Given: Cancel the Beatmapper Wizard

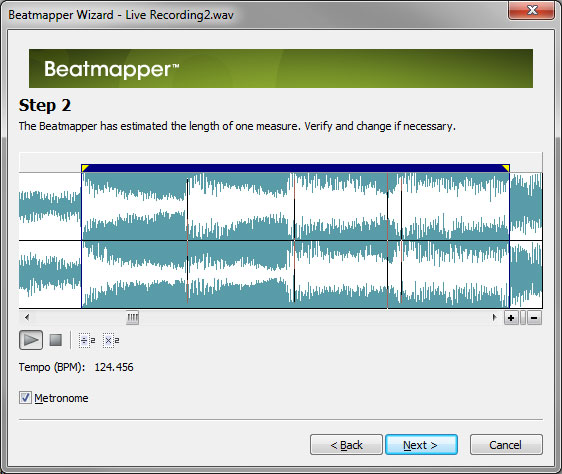Looking at the screenshot, I should [x=506, y=445].
